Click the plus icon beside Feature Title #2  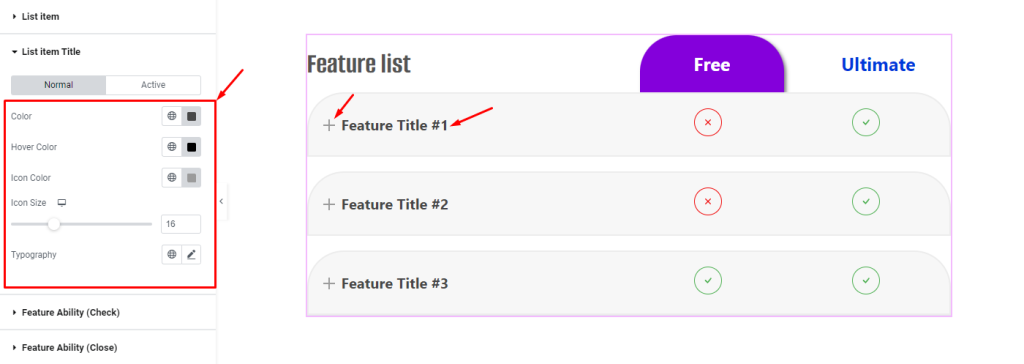click(329, 205)
